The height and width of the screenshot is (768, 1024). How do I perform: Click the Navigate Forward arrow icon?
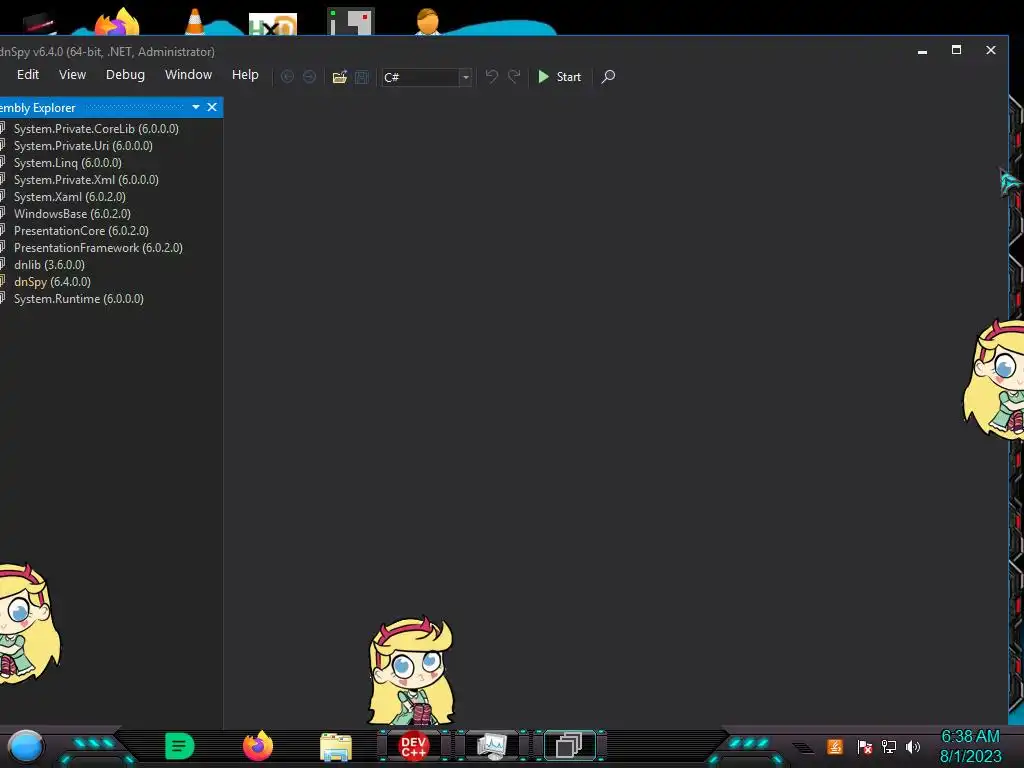(x=309, y=77)
